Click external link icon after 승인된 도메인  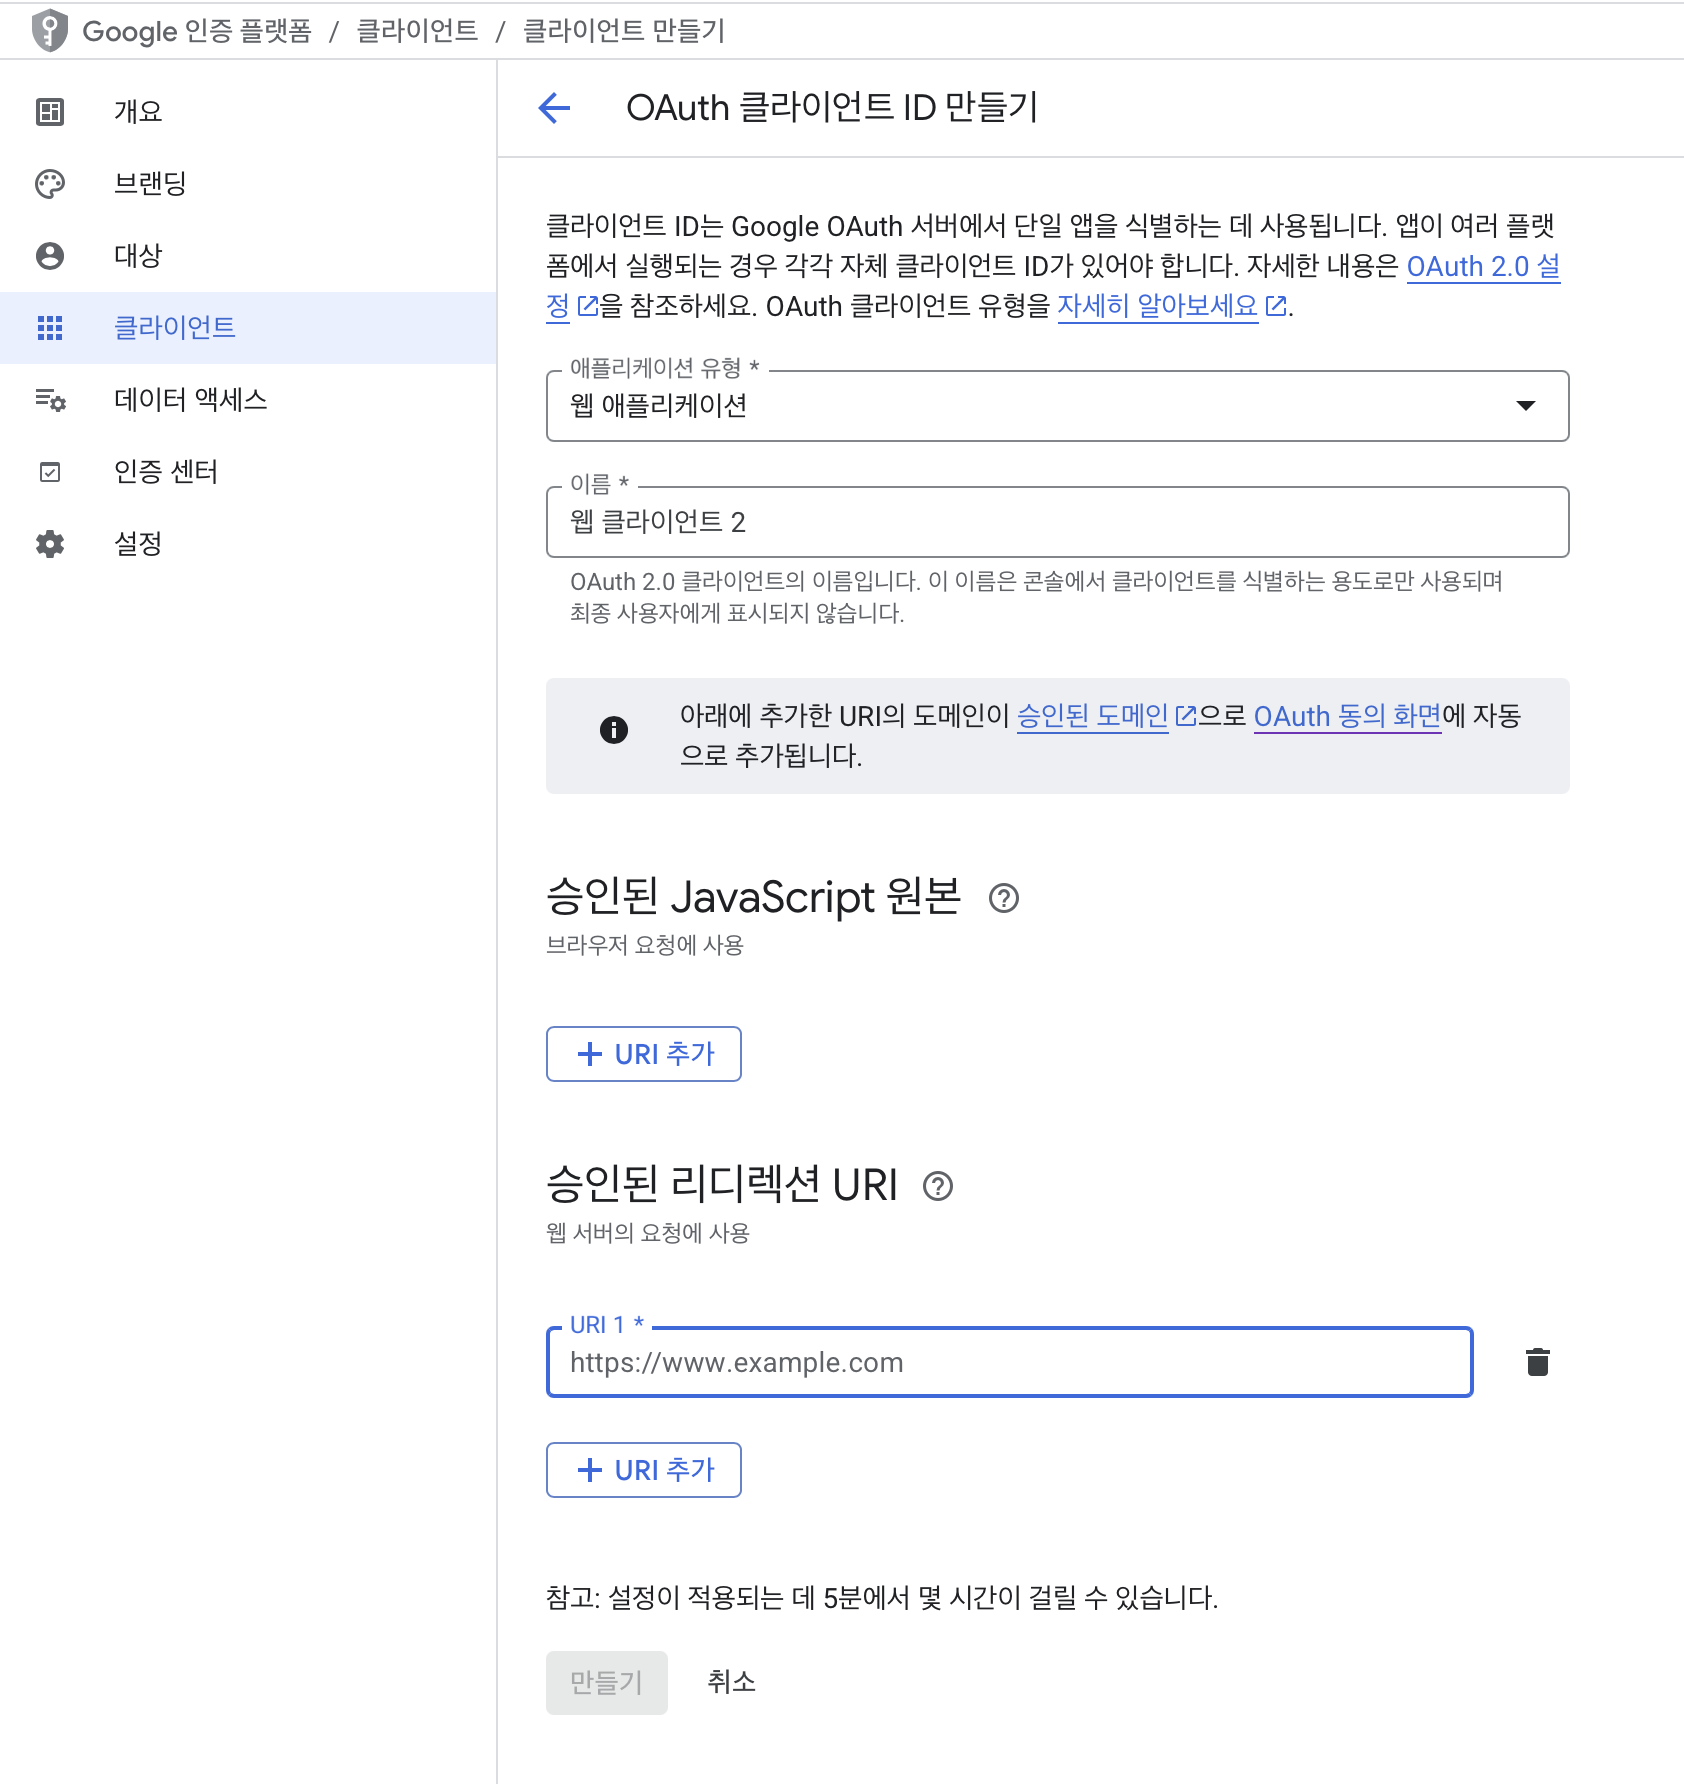[x=1185, y=716]
